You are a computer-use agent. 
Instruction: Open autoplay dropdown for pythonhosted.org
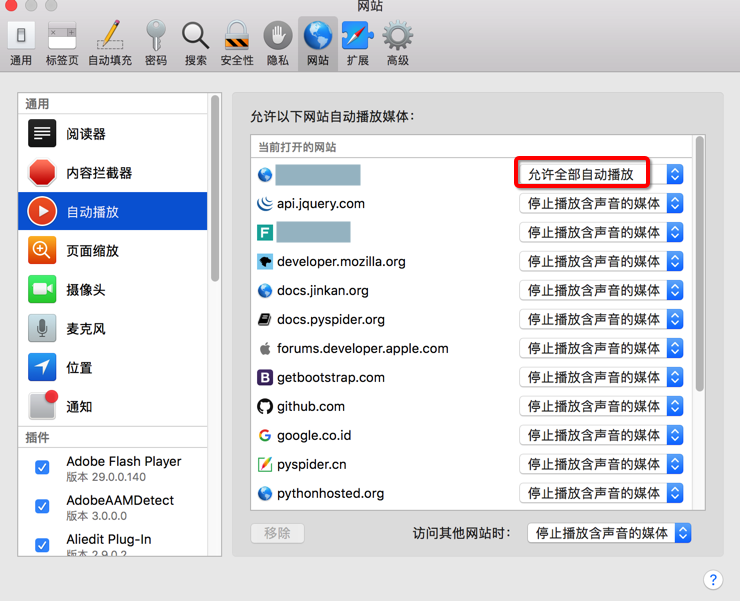(x=601, y=493)
